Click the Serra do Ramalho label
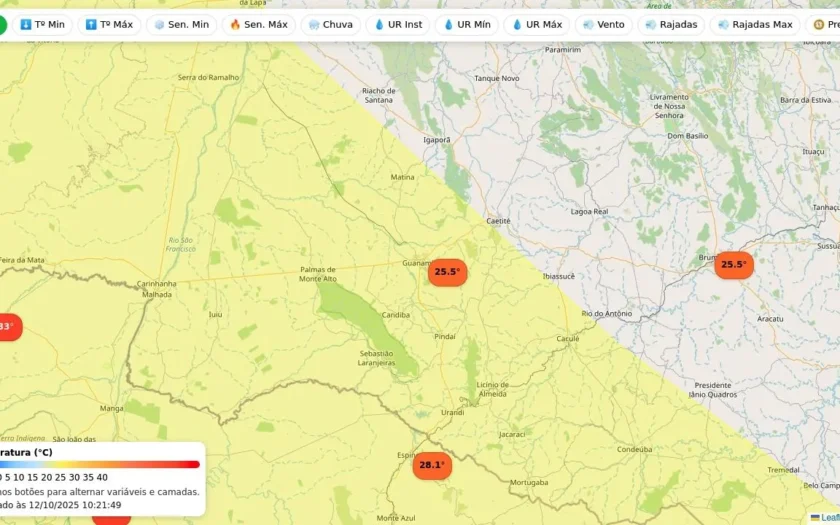840x525 pixels. (208, 77)
